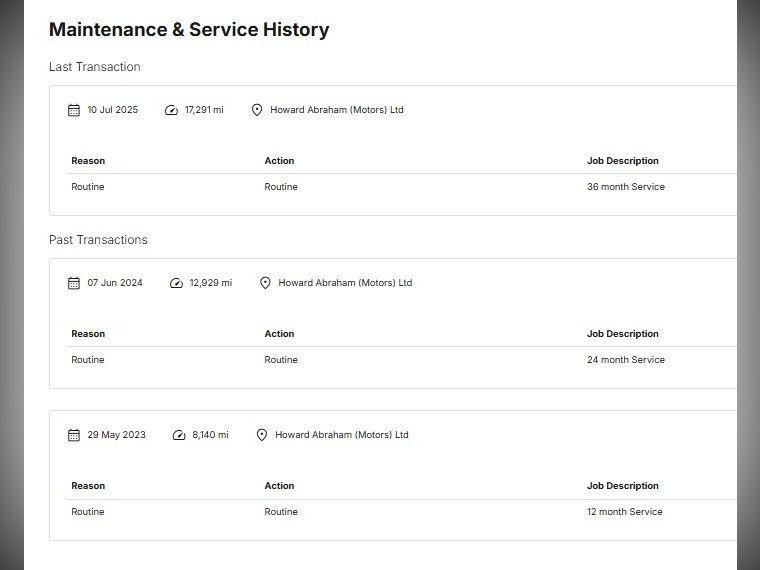Click Howard Abraham (Motors) Ltd in the 2023 record

(342, 435)
